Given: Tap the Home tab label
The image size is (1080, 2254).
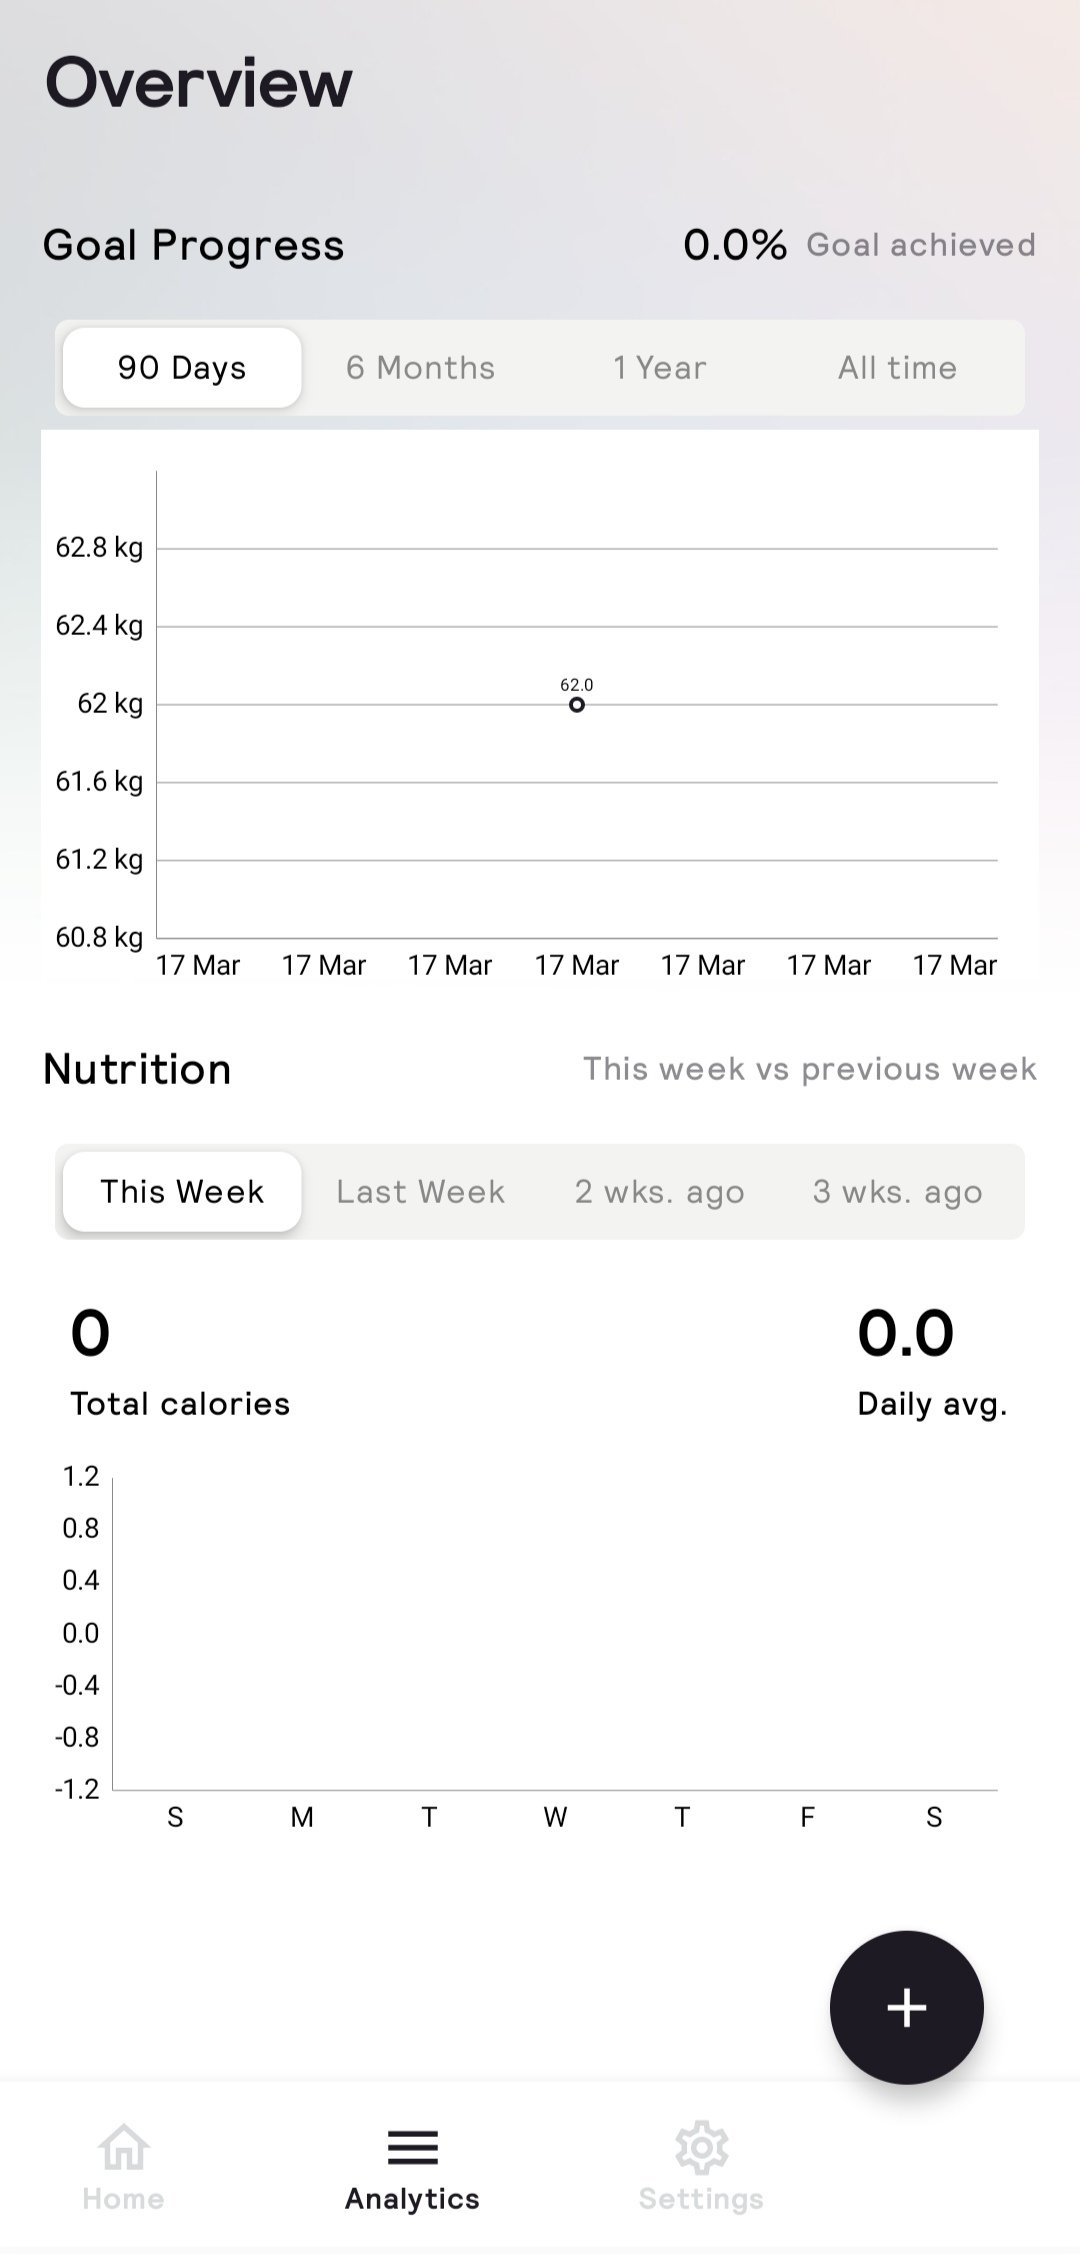Looking at the screenshot, I should click(124, 2198).
